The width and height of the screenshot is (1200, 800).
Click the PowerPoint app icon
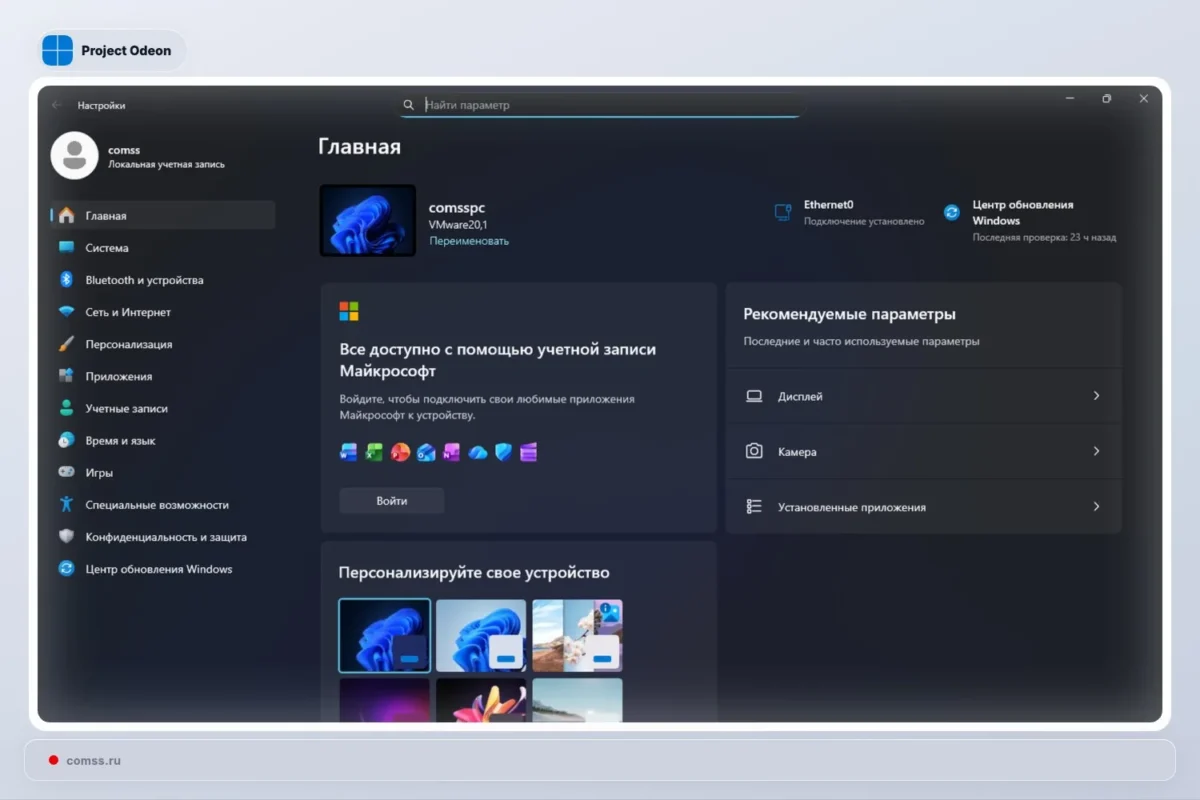pyautogui.click(x=400, y=452)
